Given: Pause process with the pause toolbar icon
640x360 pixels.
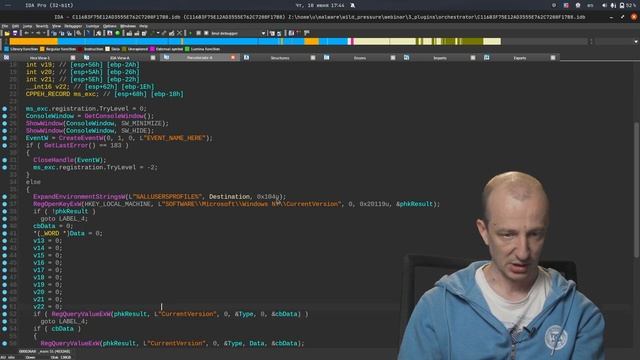Looking at the screenshot, I should tap(198, 33).
